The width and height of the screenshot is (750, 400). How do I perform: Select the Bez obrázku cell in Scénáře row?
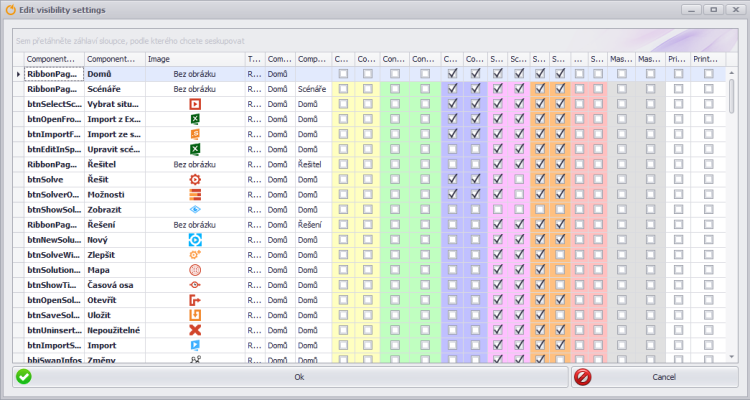click(x=195, y=89)
